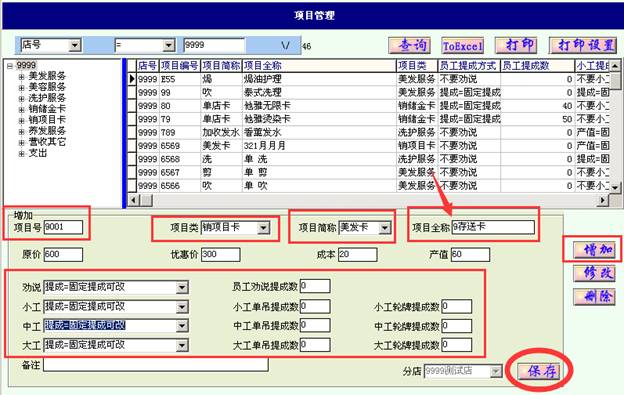Viewport: 624px width, 395px height.
Task: Click the table's horizontal scrollbar right arrow
Action: (603, 200)
